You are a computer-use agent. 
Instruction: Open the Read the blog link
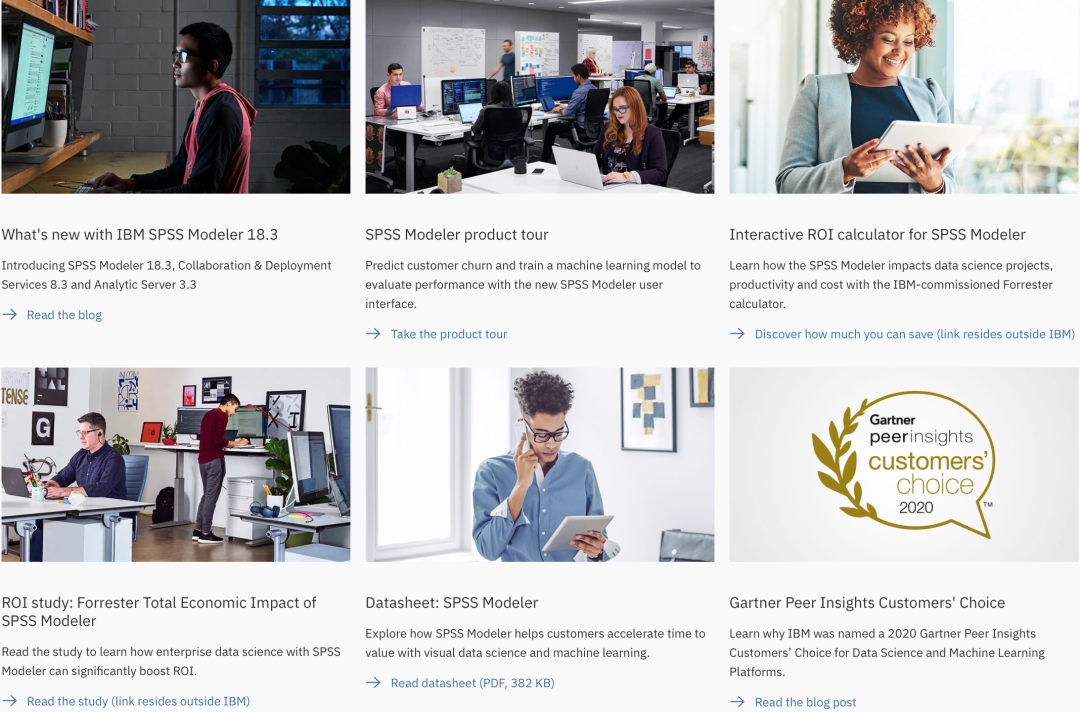[64, 315]
